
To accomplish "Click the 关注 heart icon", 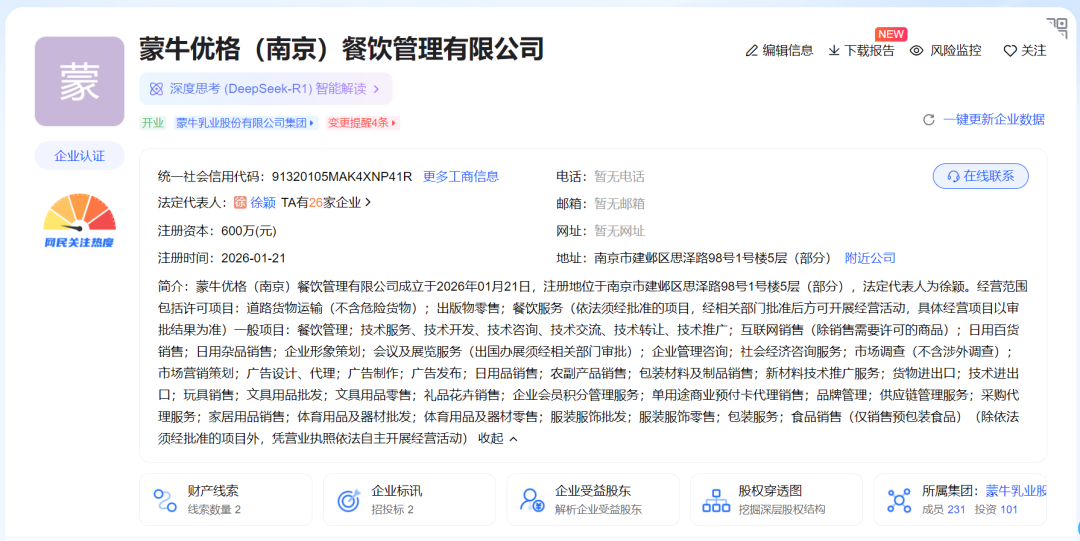I will (1010, 51).
